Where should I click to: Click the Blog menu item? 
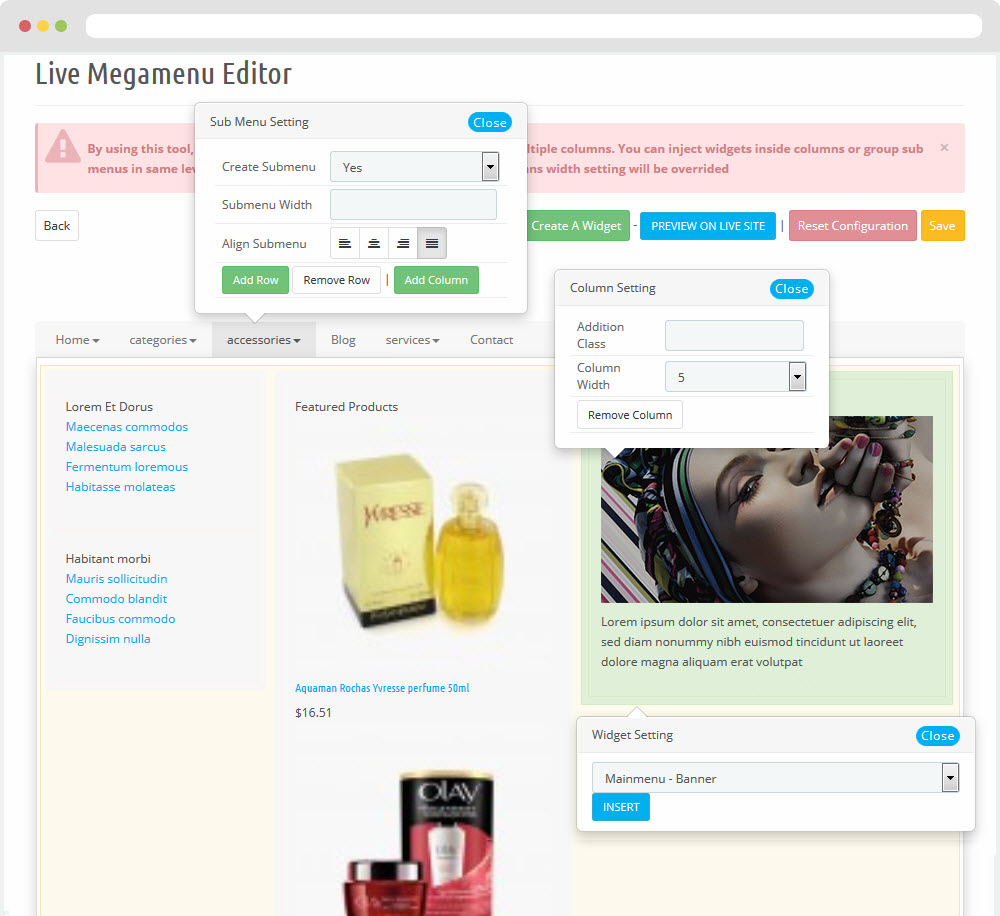pos(343,340)
